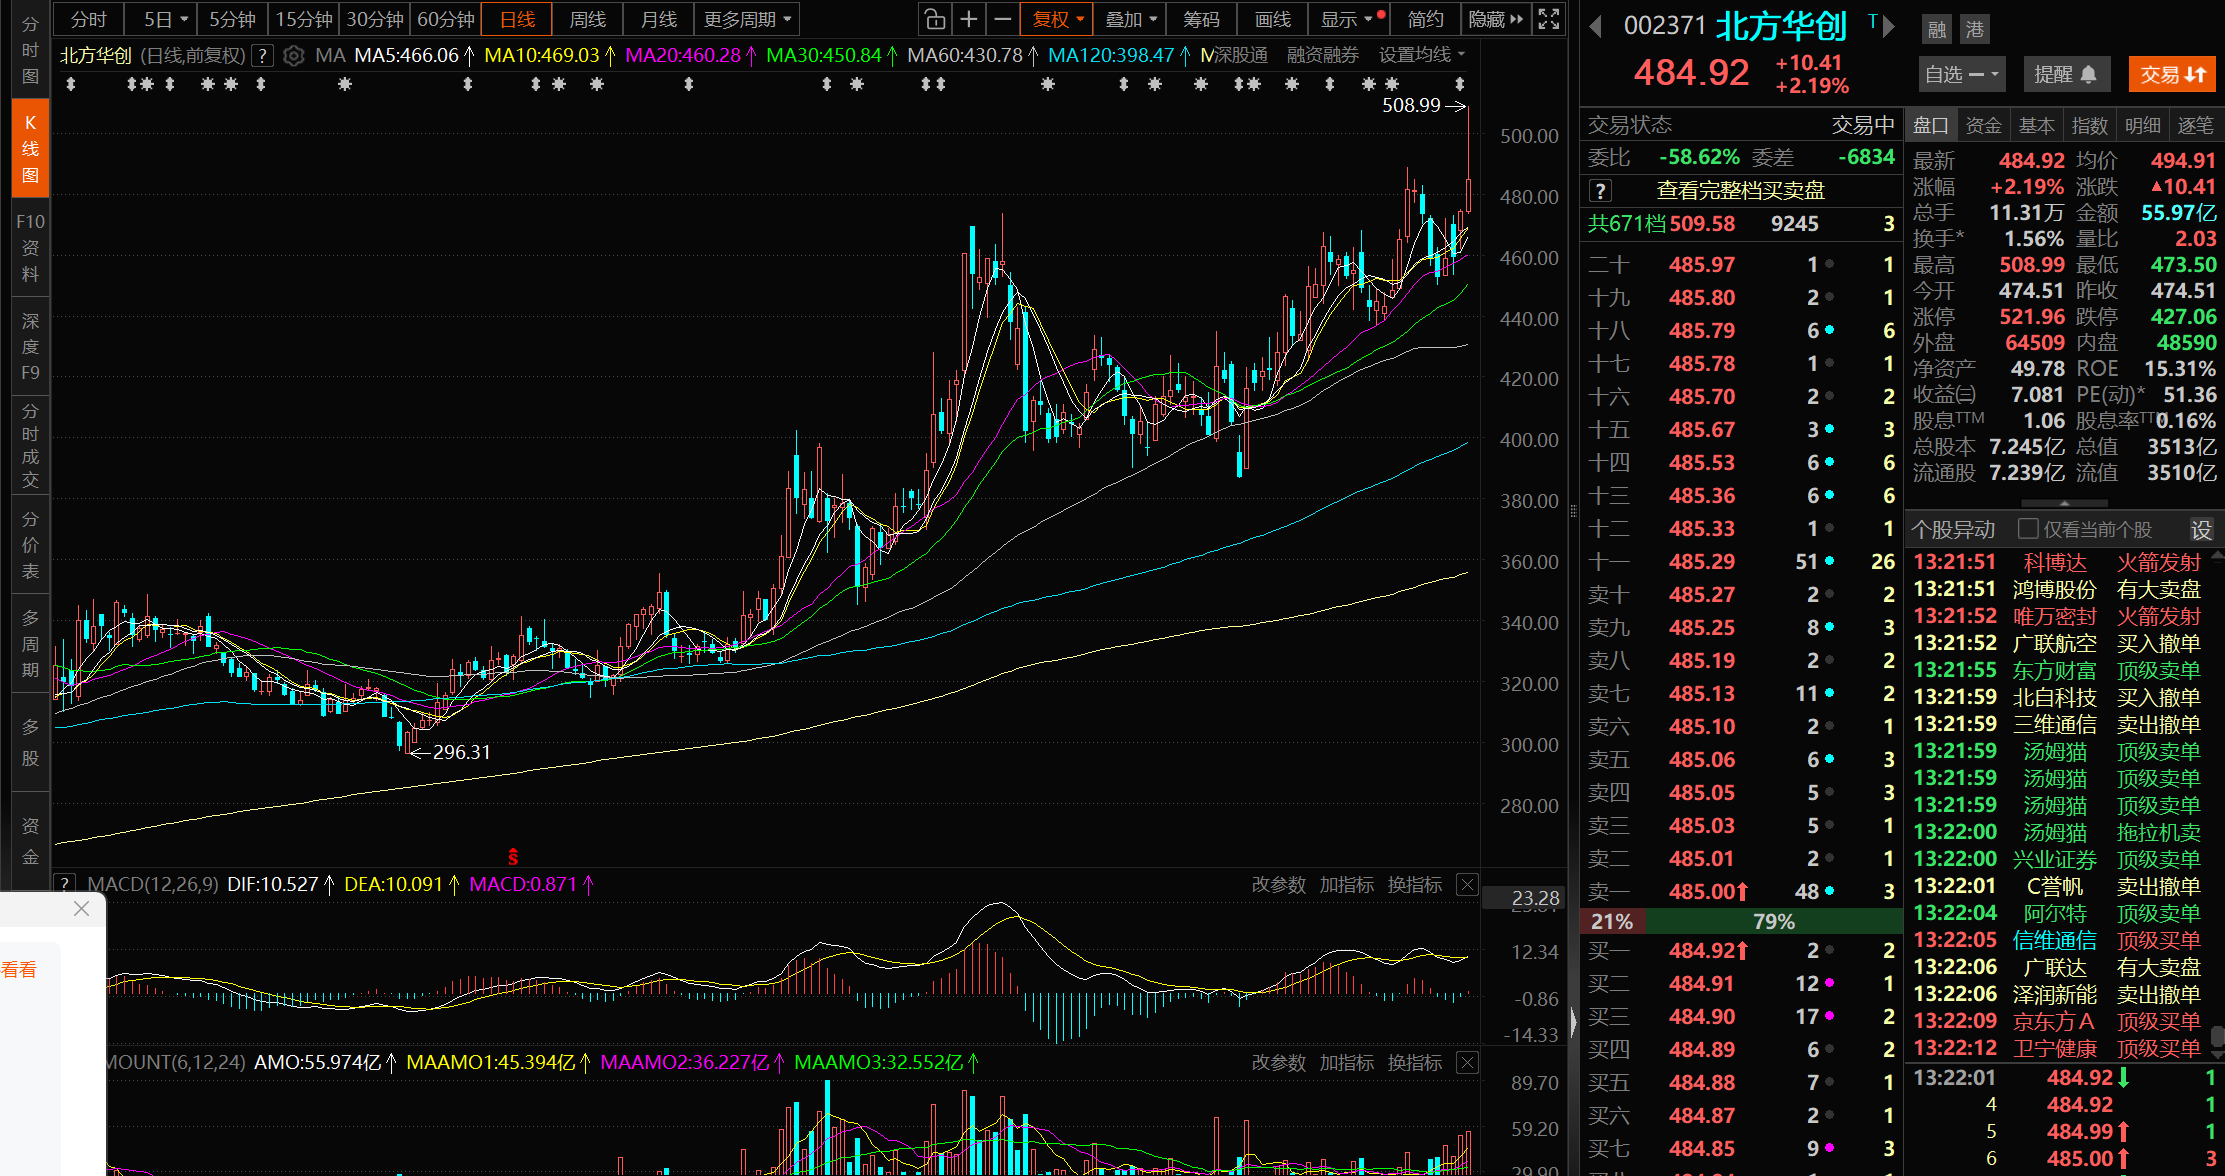This screenshot has width=2225, height=1176.
Task: Open 自选 watchlist dropdown
Action: click(x=1961, y=74)
